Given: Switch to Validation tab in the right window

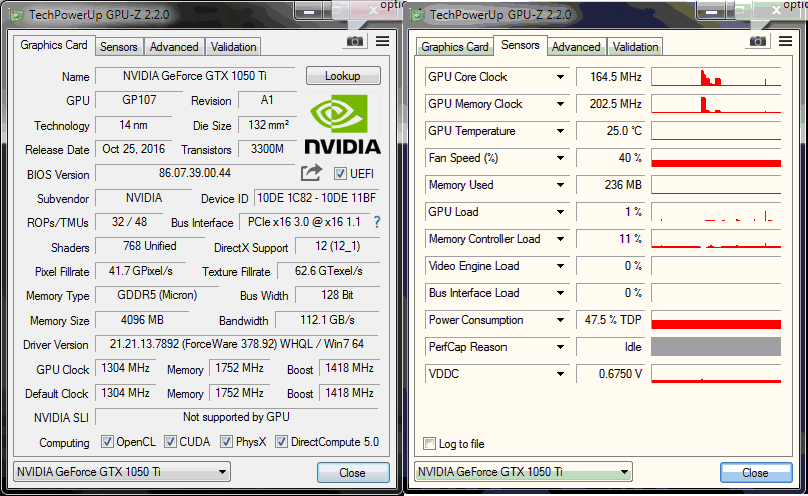Looking at the screenshot, I should coord(635,47).
